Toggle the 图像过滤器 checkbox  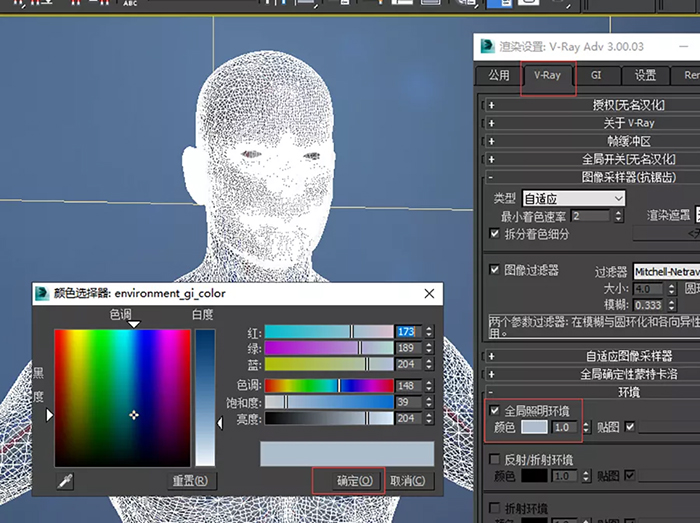tap(495, 270)
